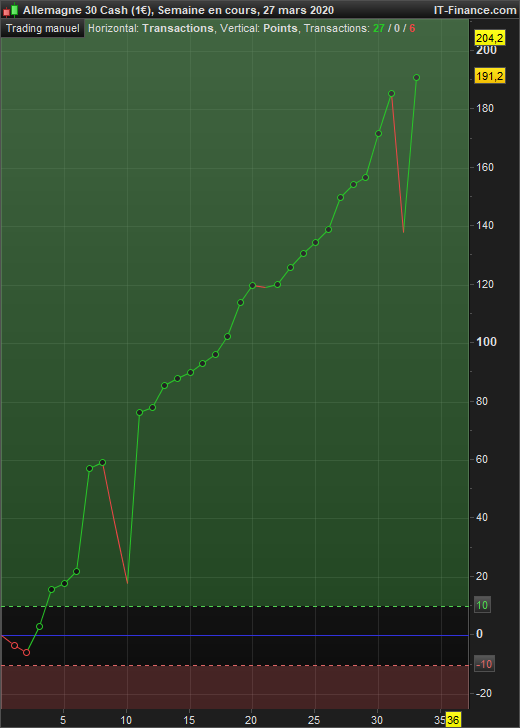This screenshot has height=728, width=520.
Task: Select the Vertical Points axis label
Action: point(259,29)
